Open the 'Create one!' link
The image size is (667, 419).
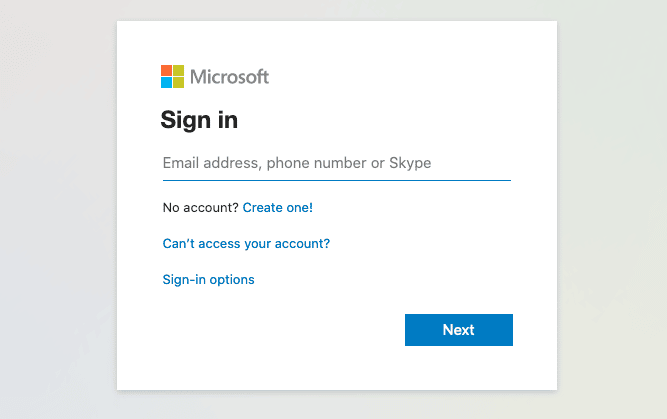(277, 207)
